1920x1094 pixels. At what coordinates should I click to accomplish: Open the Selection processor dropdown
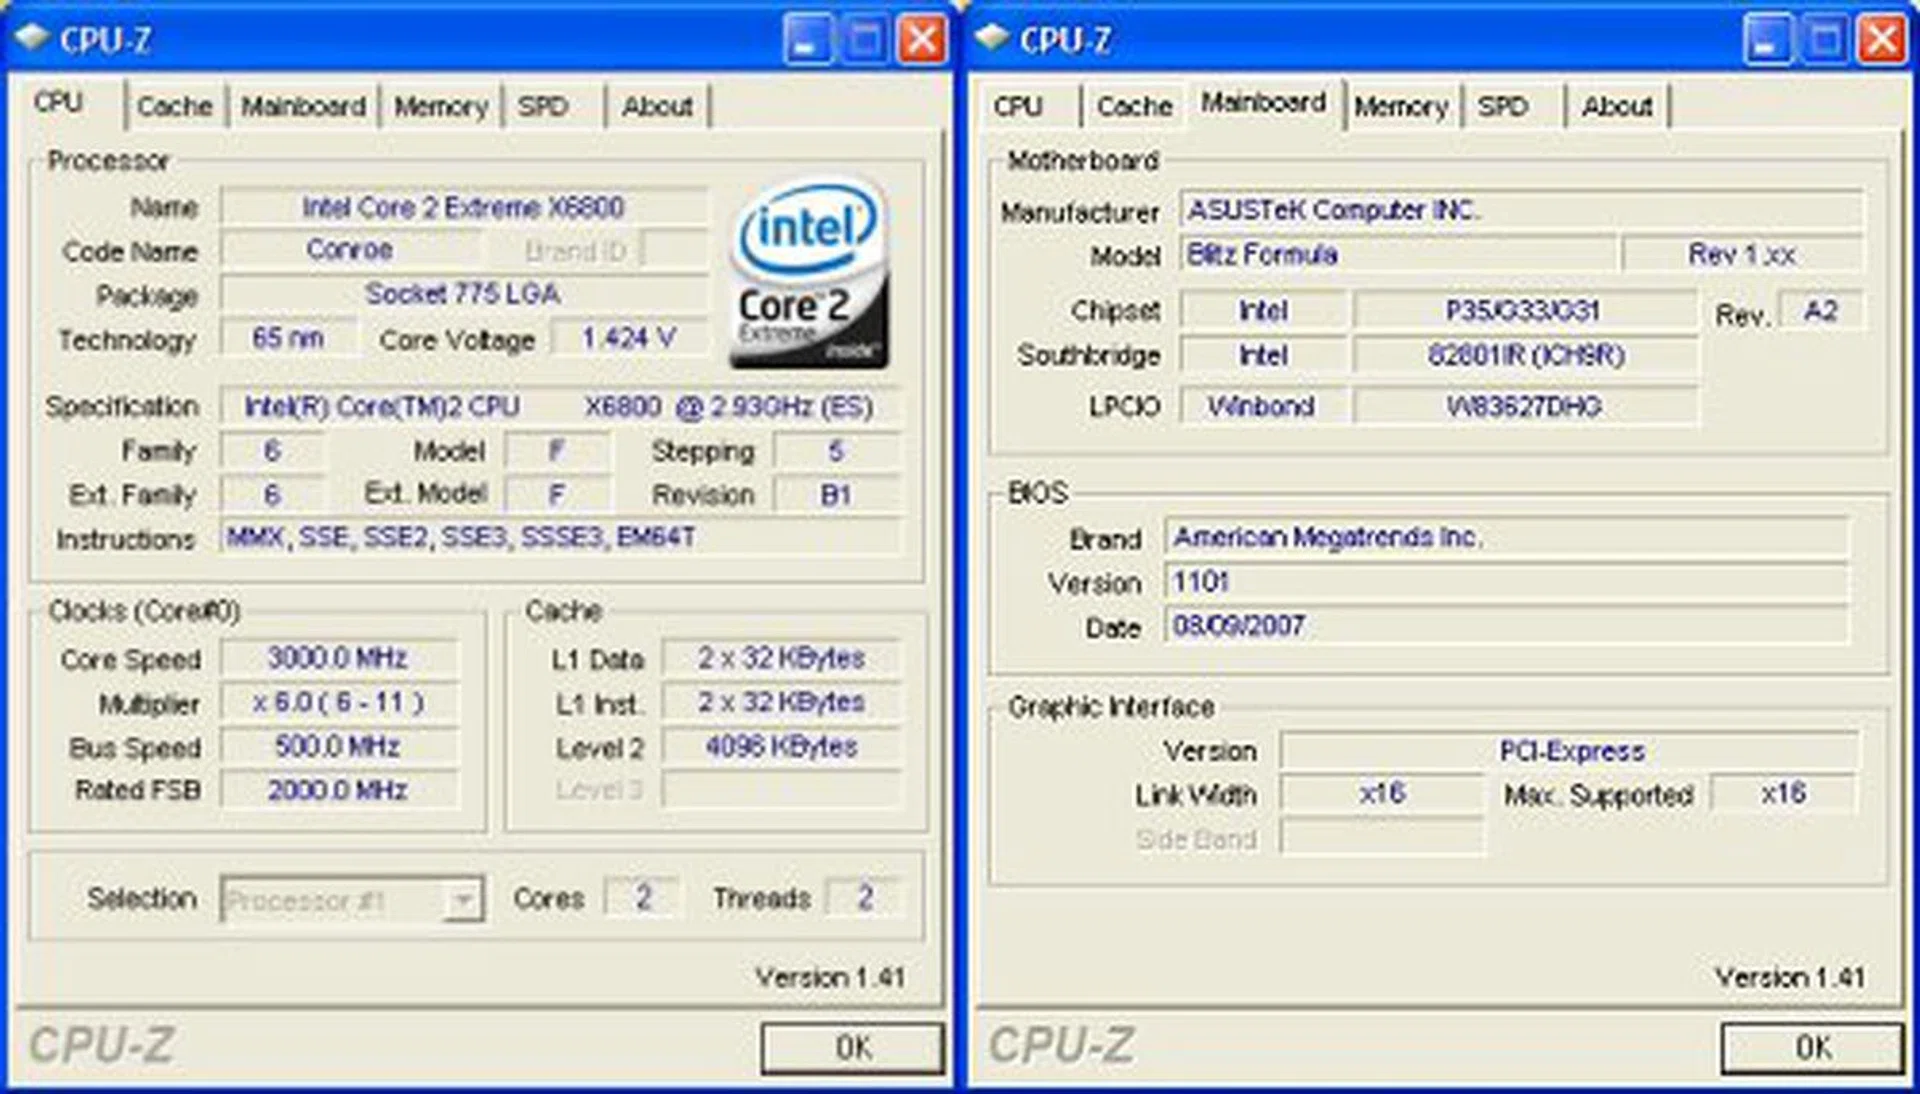pos(350,899)
